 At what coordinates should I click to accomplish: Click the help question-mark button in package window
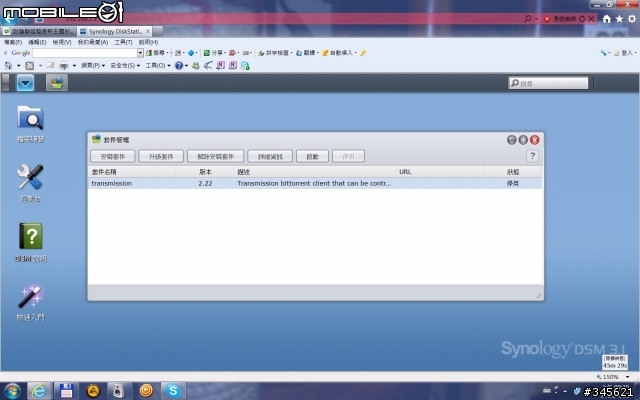[x=532, y=156]
